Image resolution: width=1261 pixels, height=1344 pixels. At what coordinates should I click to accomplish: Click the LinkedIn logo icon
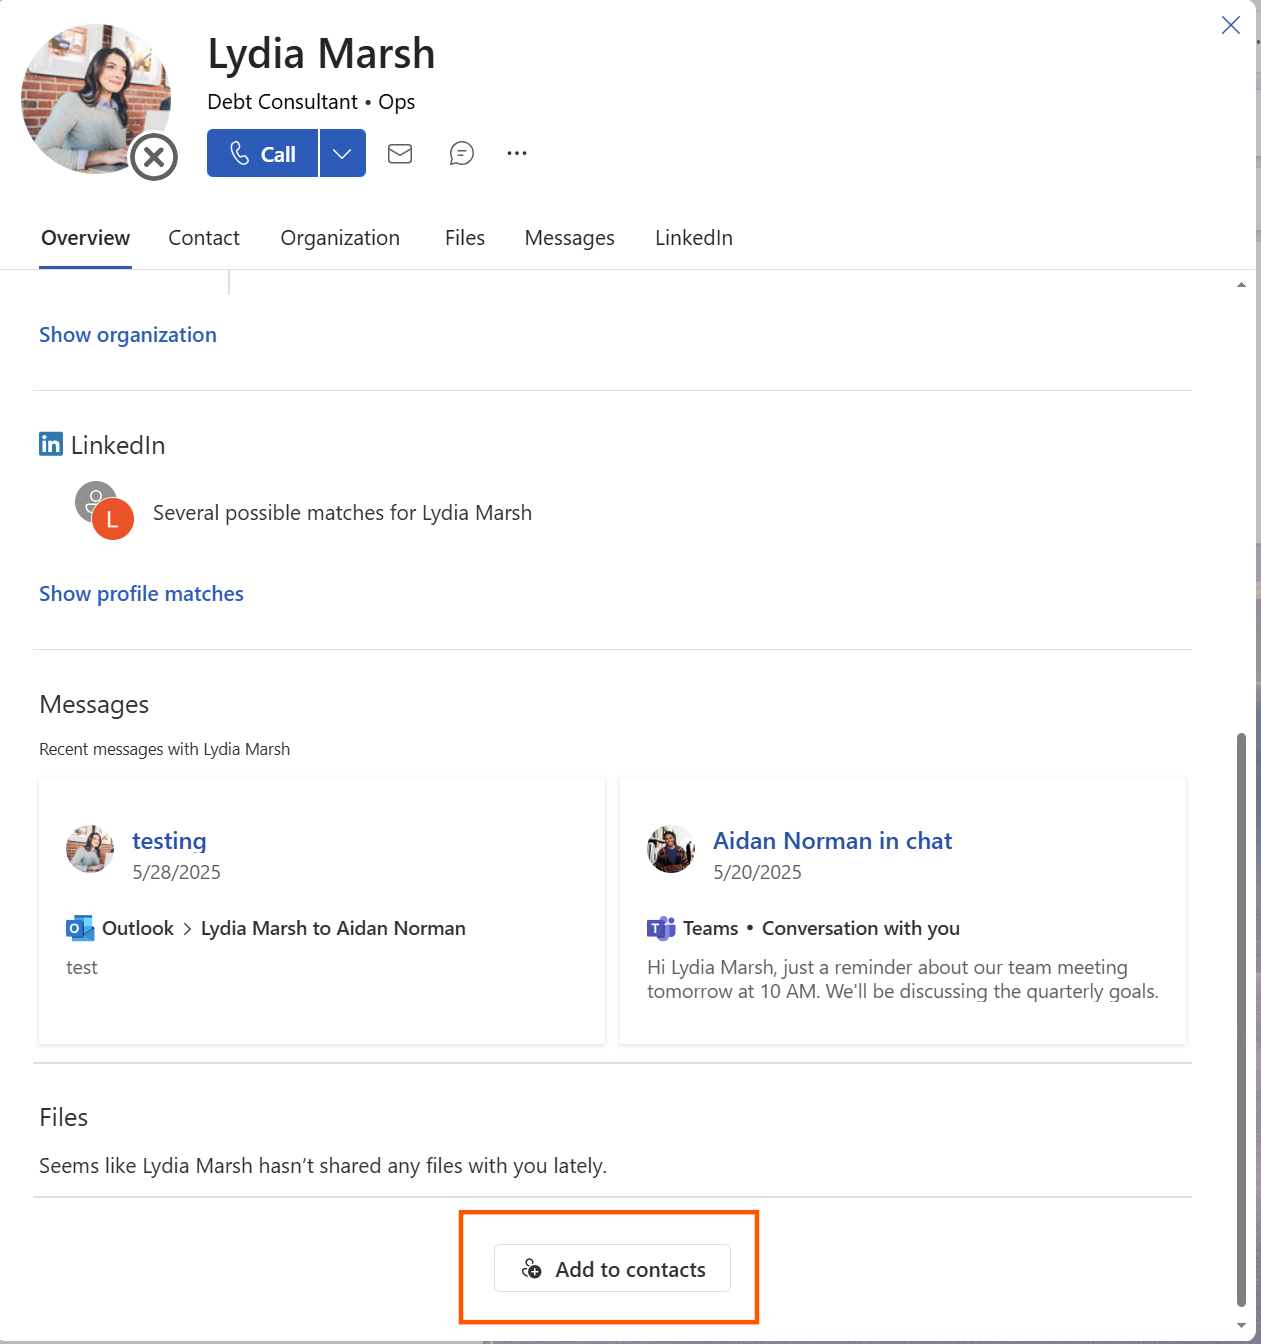[50, 444]
